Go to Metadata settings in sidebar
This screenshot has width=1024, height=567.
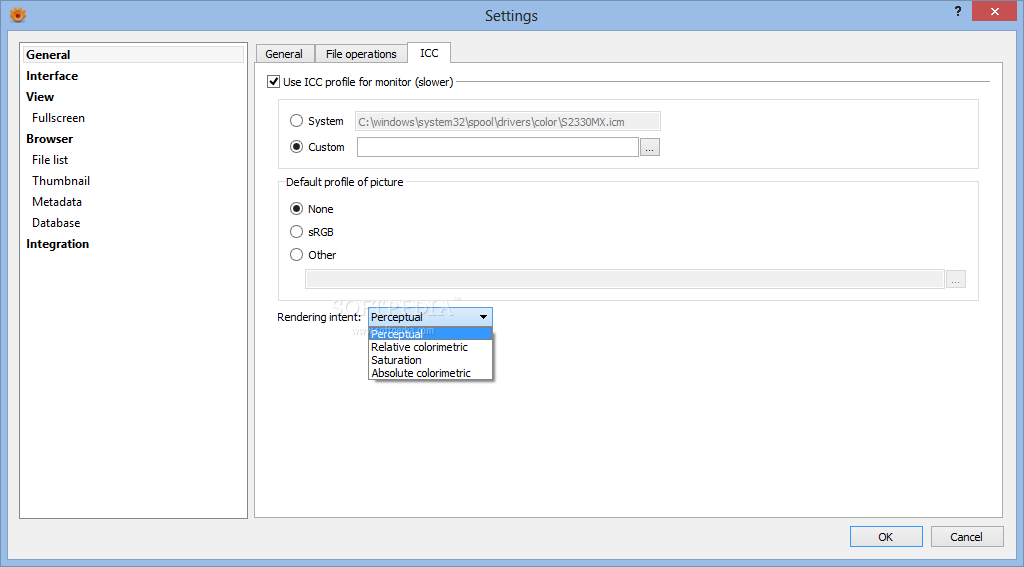[x=57, y=202]
